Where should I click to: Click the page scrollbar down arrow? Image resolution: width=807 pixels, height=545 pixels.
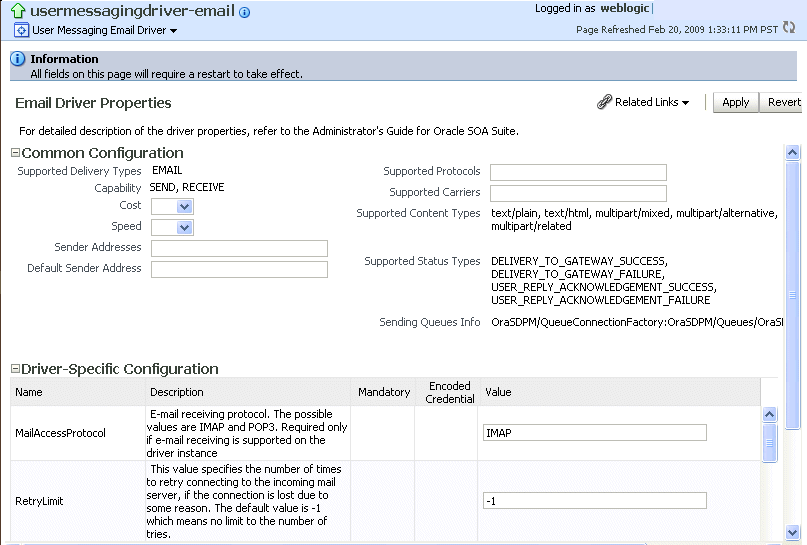click(793, 532)
